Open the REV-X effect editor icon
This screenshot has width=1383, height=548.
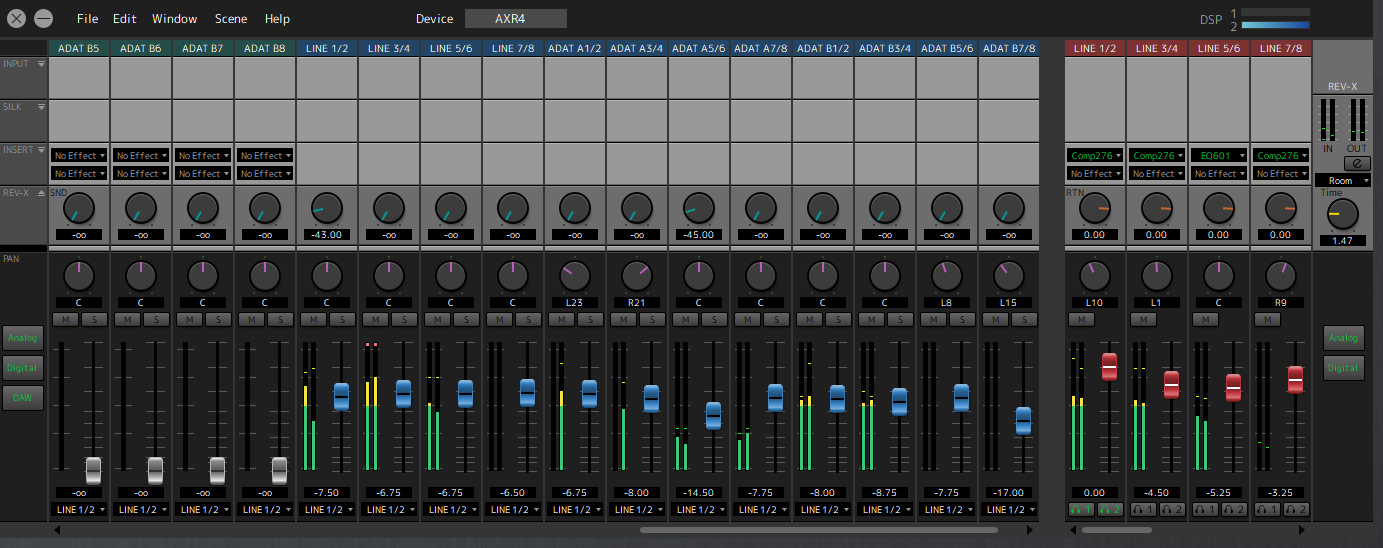1357,163
